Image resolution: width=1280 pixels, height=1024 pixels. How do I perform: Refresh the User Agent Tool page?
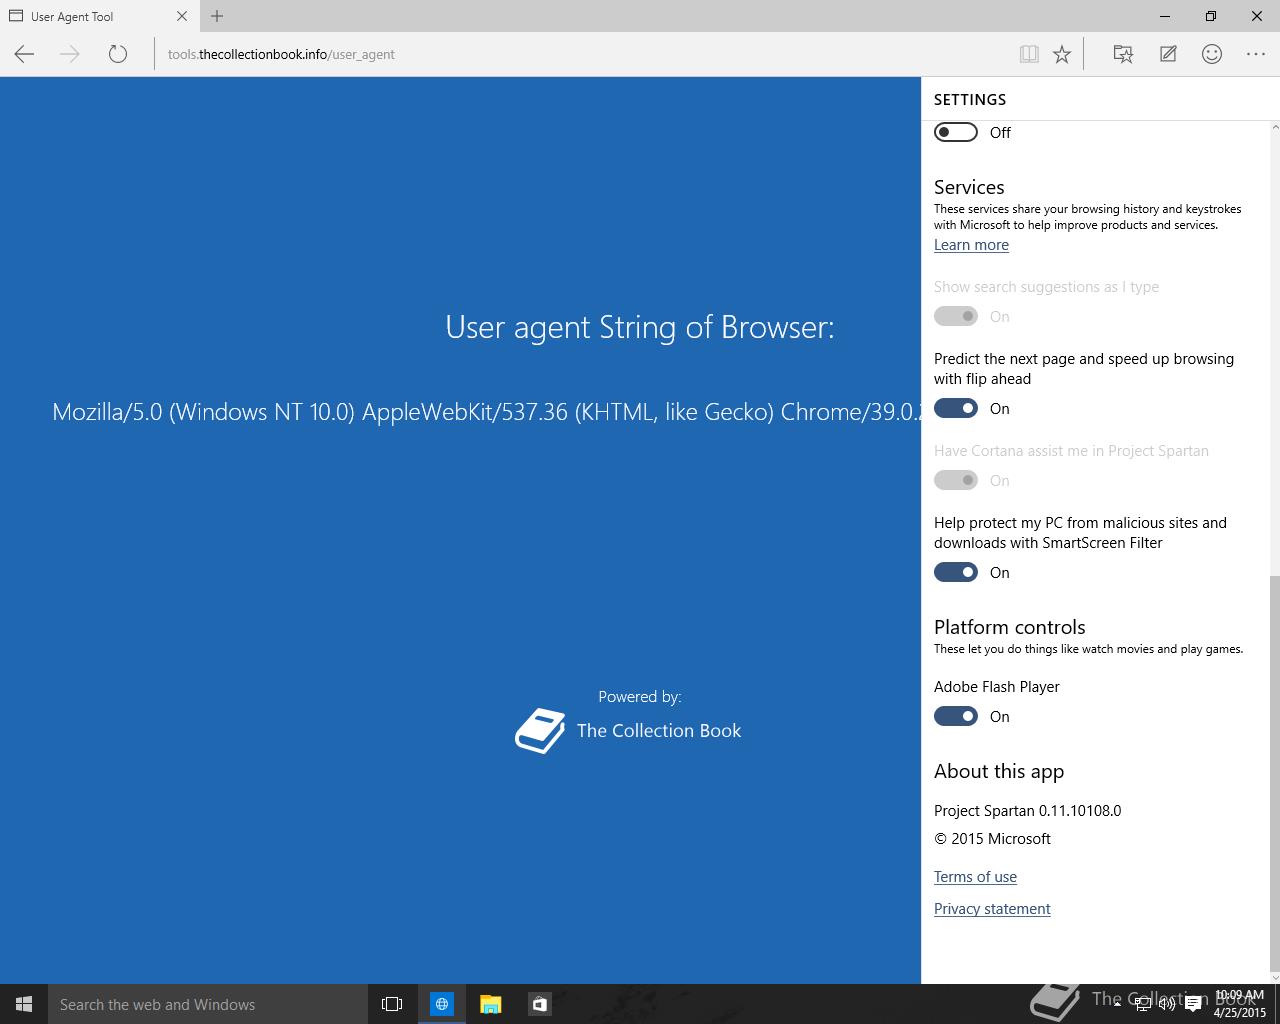coord(118,54)
